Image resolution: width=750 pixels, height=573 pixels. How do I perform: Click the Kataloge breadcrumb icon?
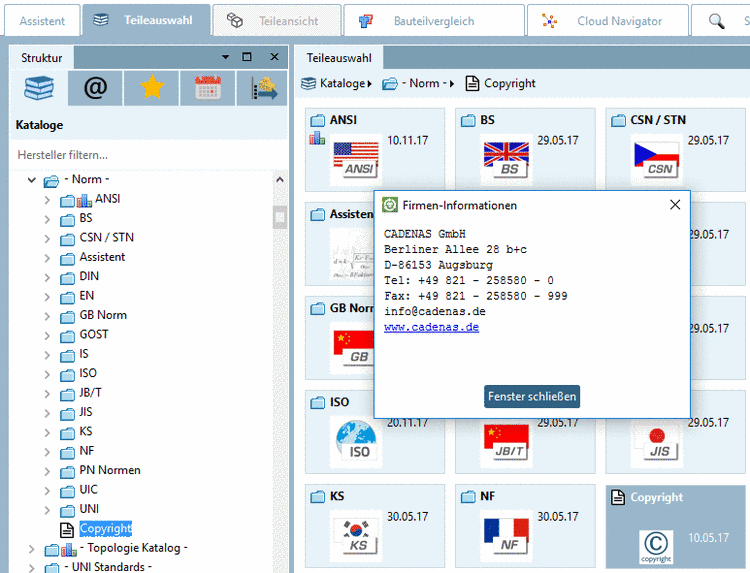(x=309, y=83)
